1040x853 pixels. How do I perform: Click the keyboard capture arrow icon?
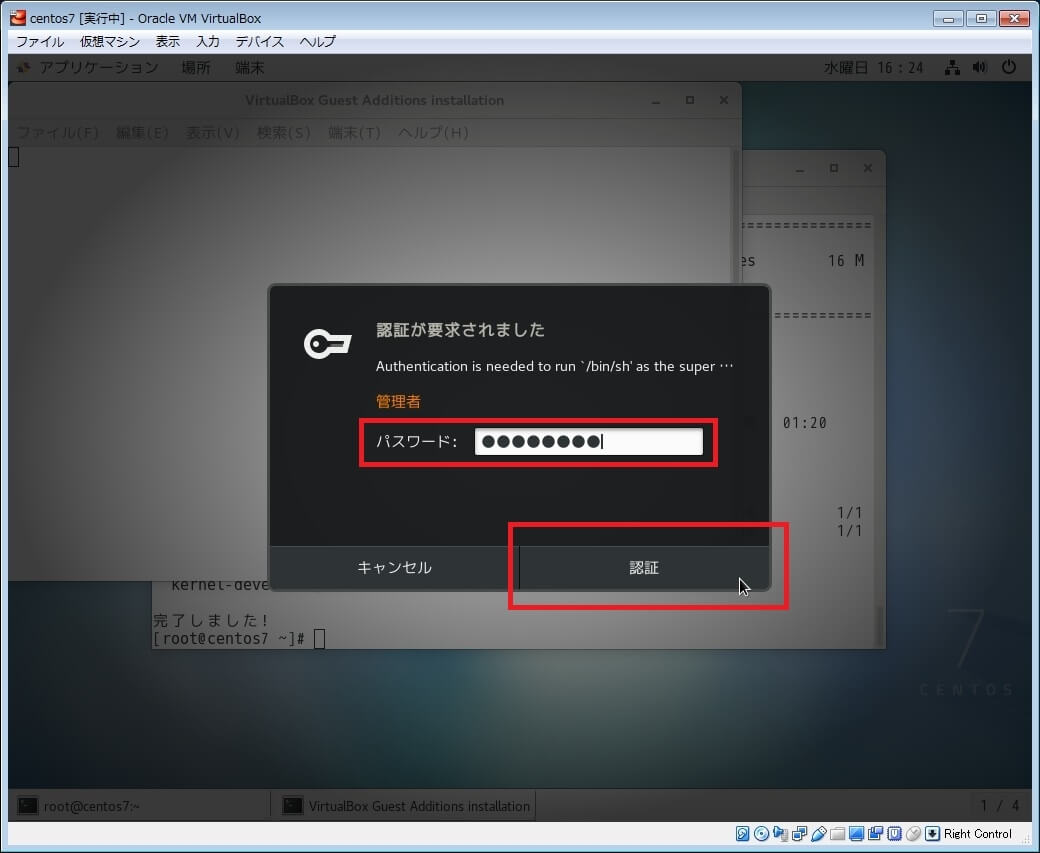(932, 834)
